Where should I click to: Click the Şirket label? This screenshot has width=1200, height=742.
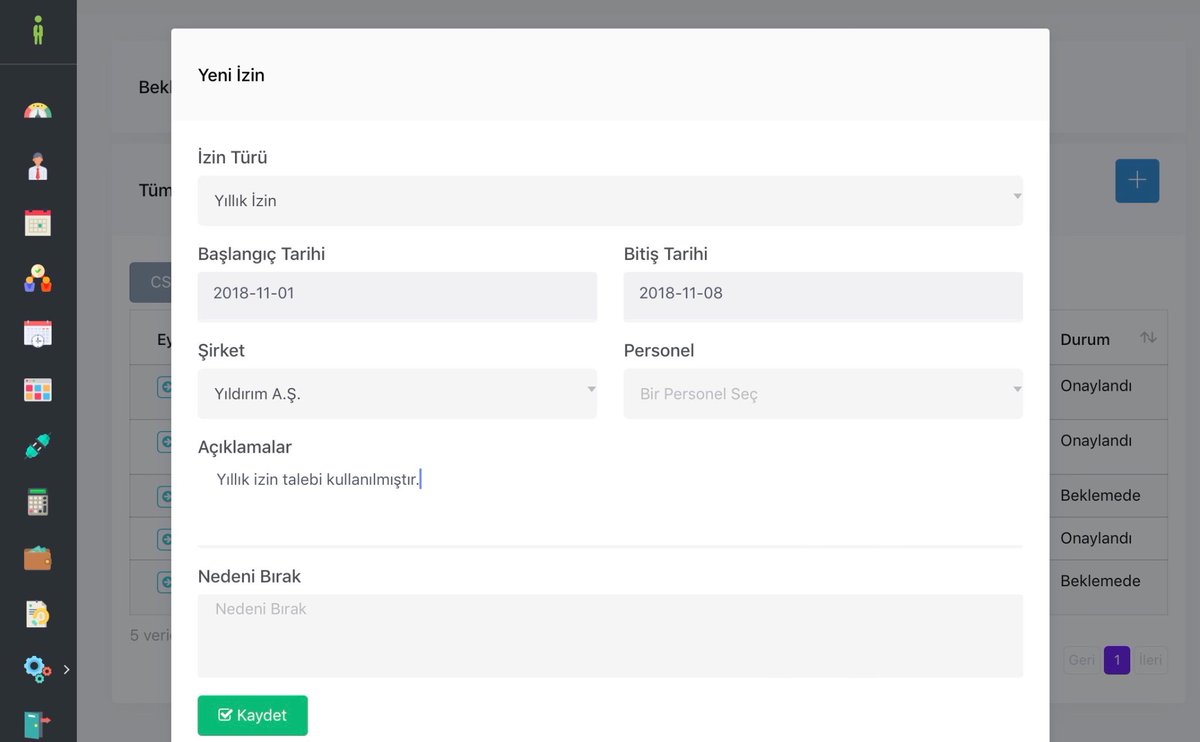click(221, 351)
